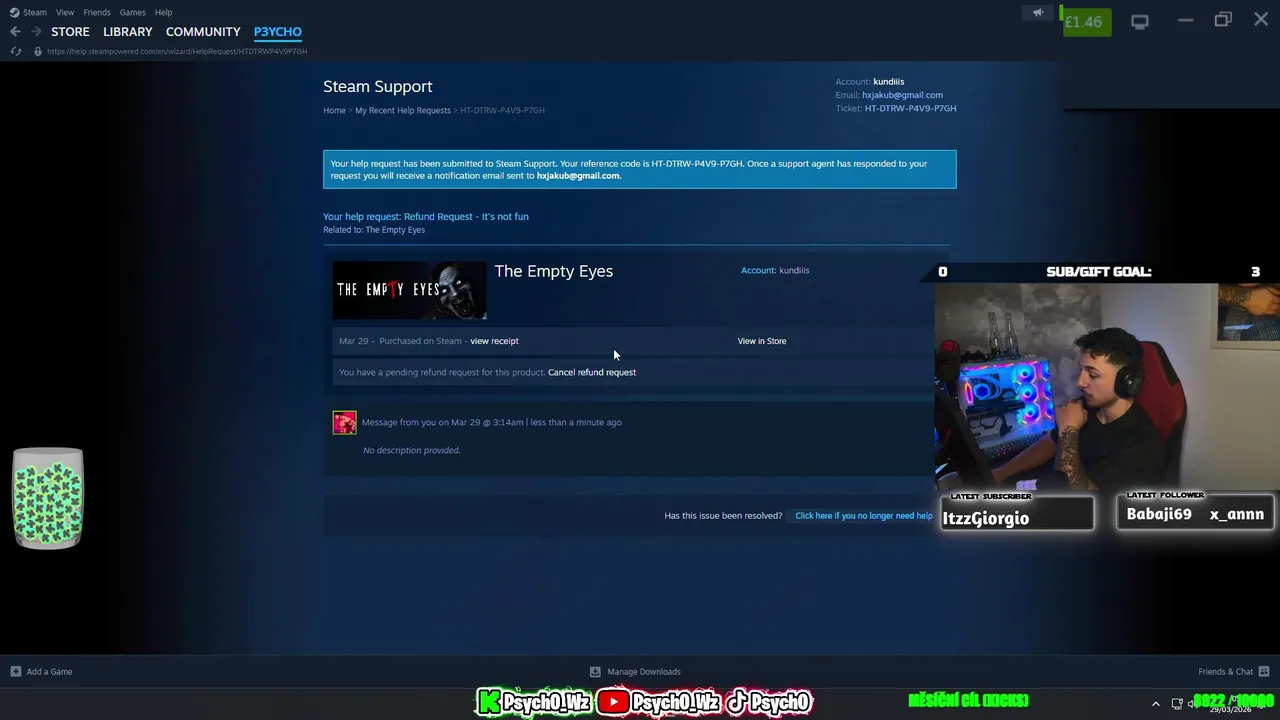
Task: Open the P3YCHO profile tab
Action: point(278,32)
